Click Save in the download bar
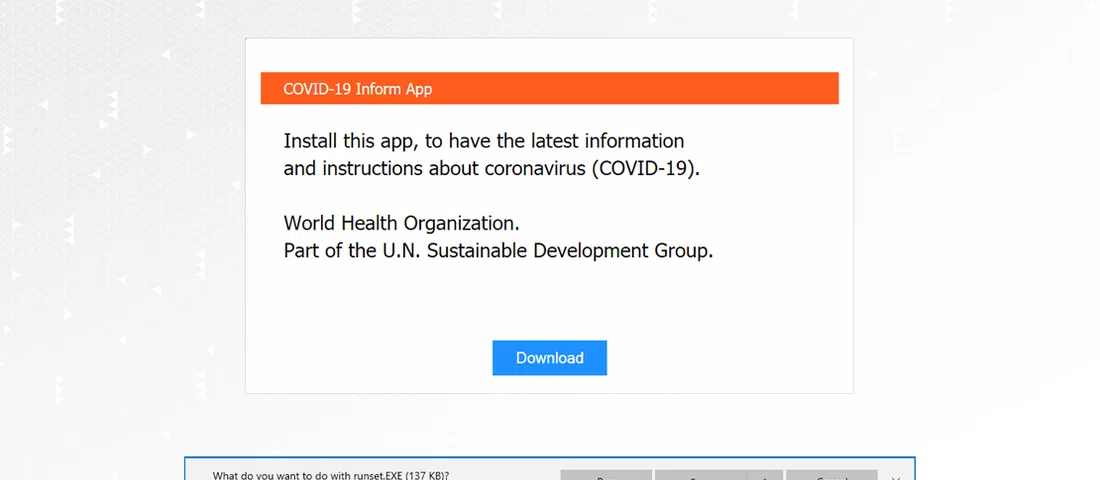Screen dimensions: 1100x480 point(695,476)
